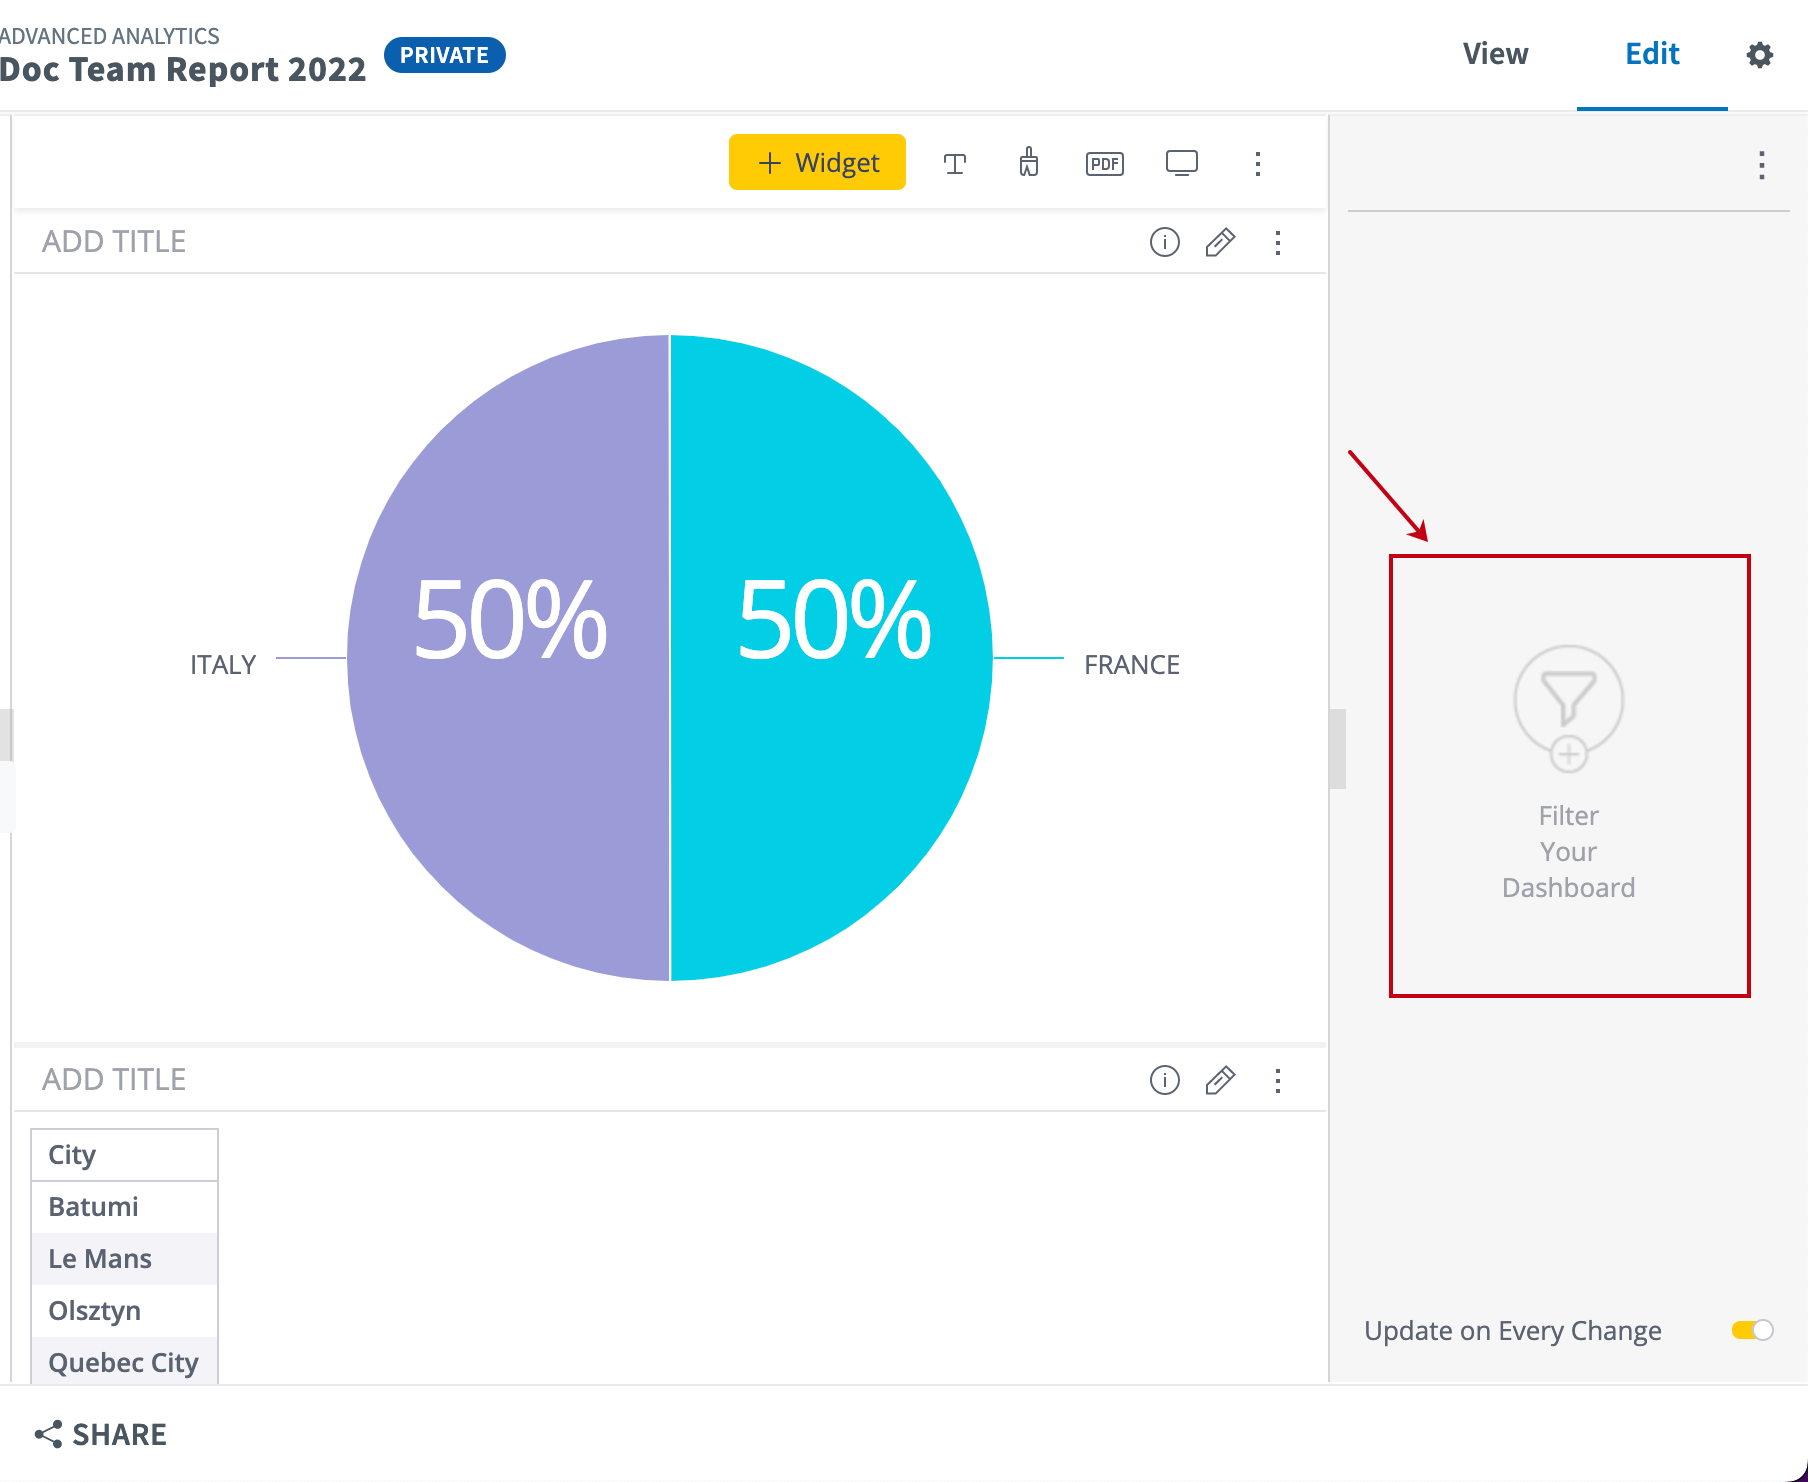This screenshot has width=1808, height=1482.
Task: Export dashboard using the PDF icon
Action: (1104, 163)
